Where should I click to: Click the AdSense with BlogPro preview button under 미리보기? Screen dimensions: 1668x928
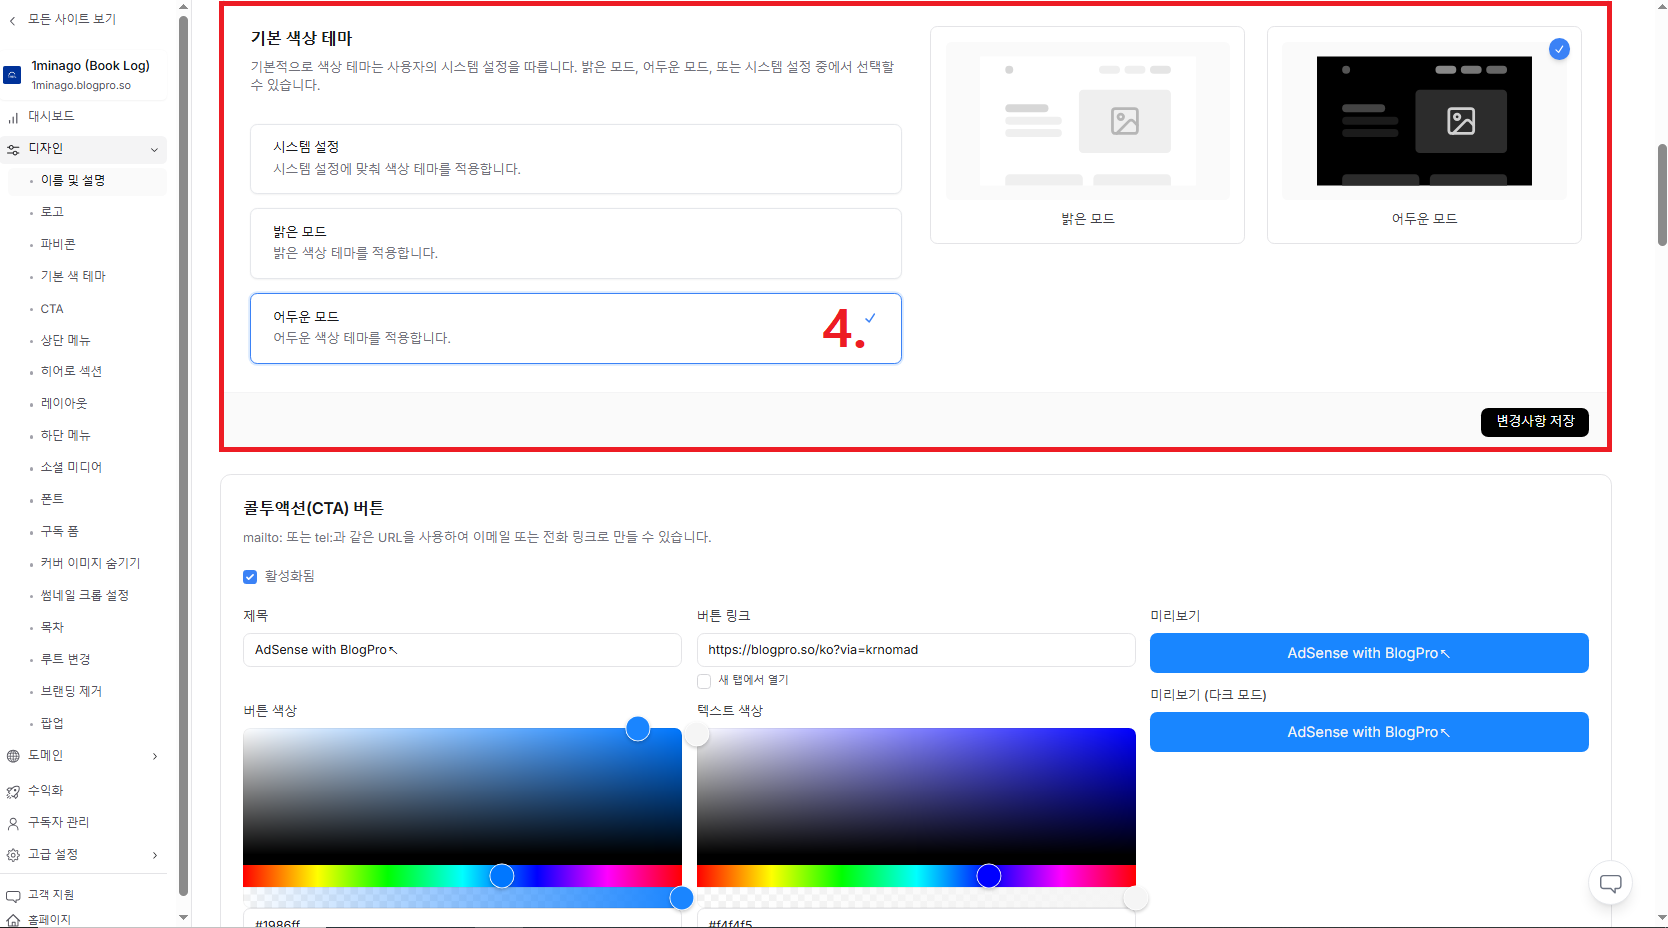(x=1369, y=653)
